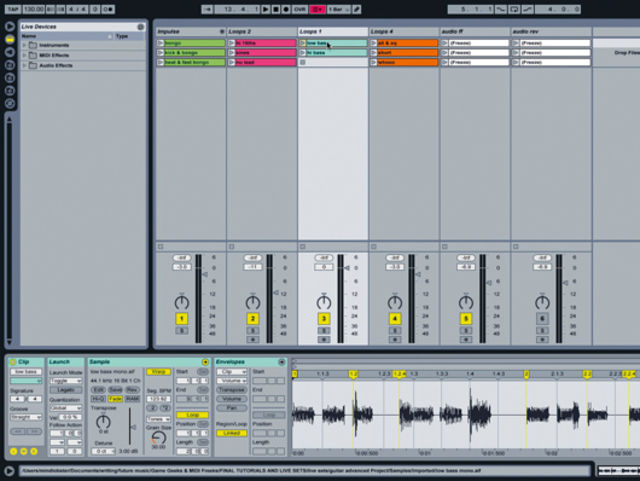The width and height of the screenshot is (640, 481).
Task: Click the Loops 2 volume fader handle
Action: pyautogui.click(x=276, y=292)
